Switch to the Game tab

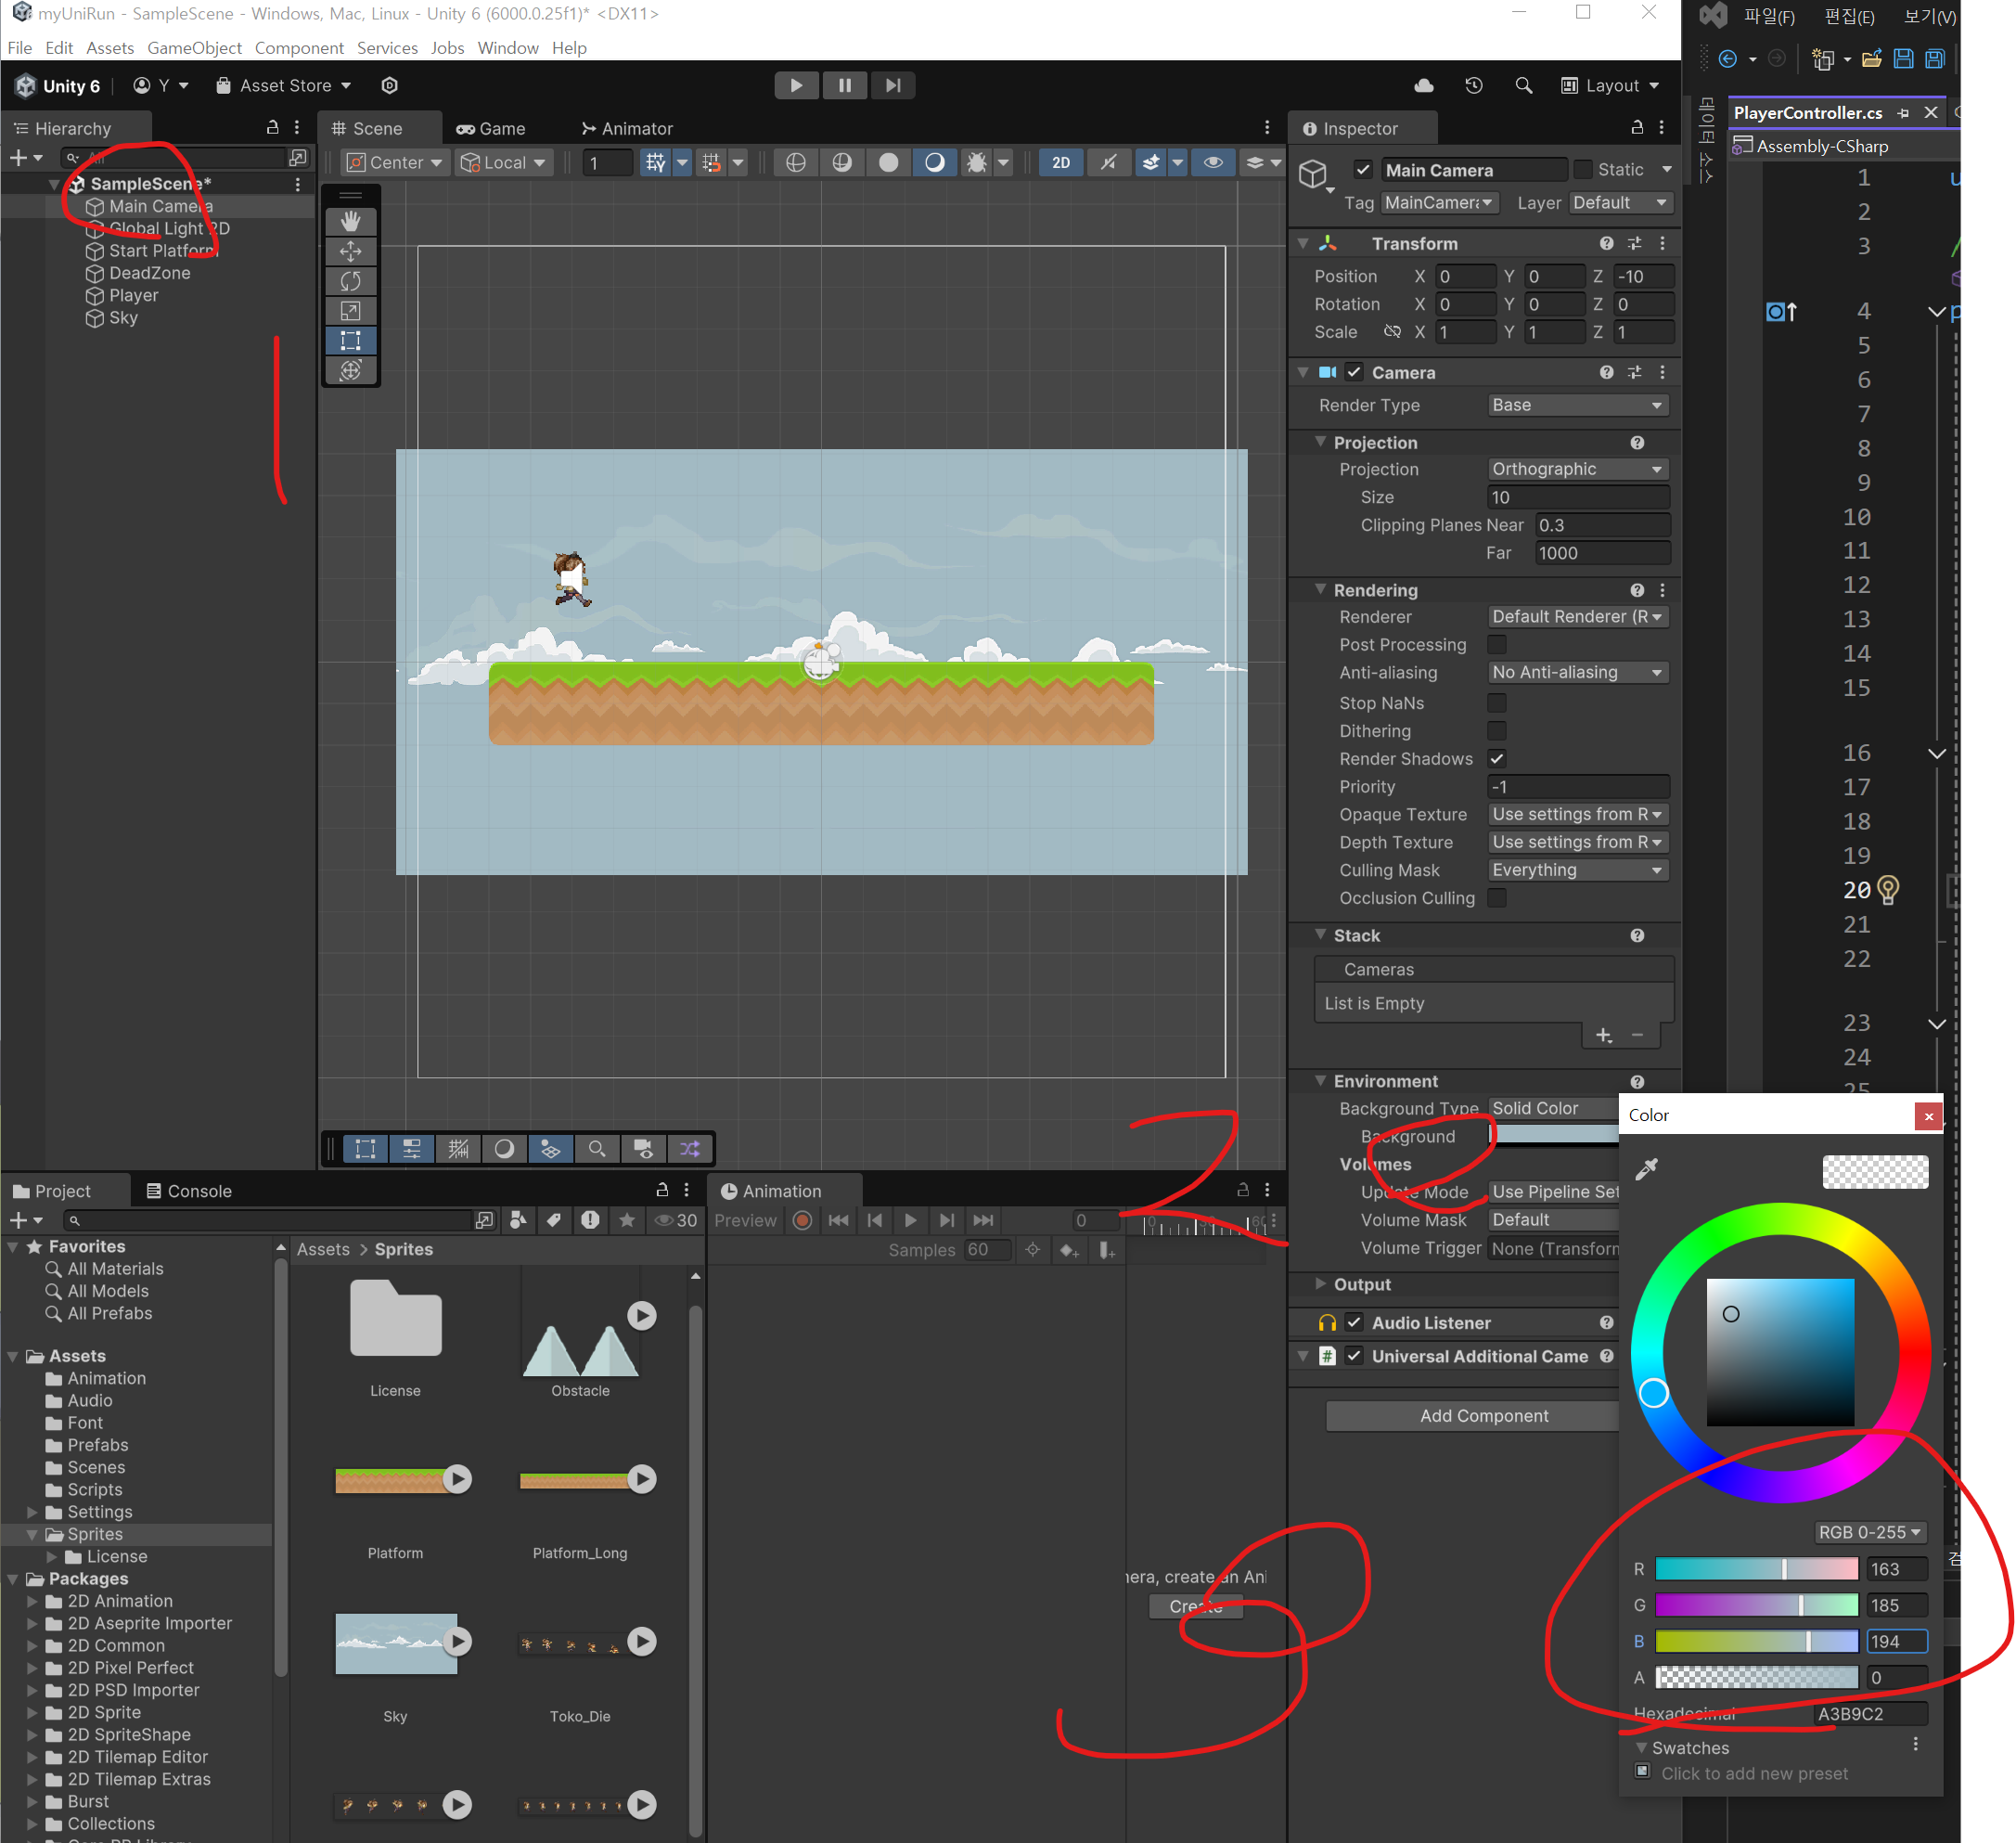[x=490, y=128]
